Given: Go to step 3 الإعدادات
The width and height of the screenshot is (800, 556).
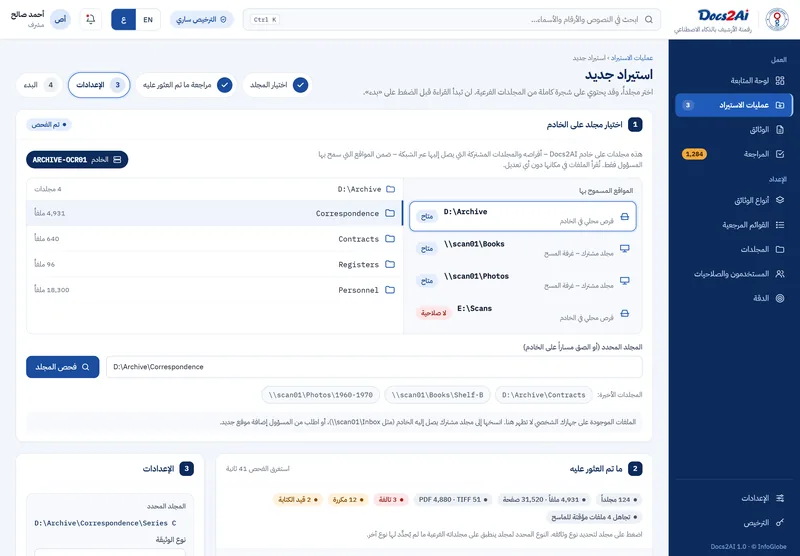Looking at the screenshot, I should coord(99,85).
